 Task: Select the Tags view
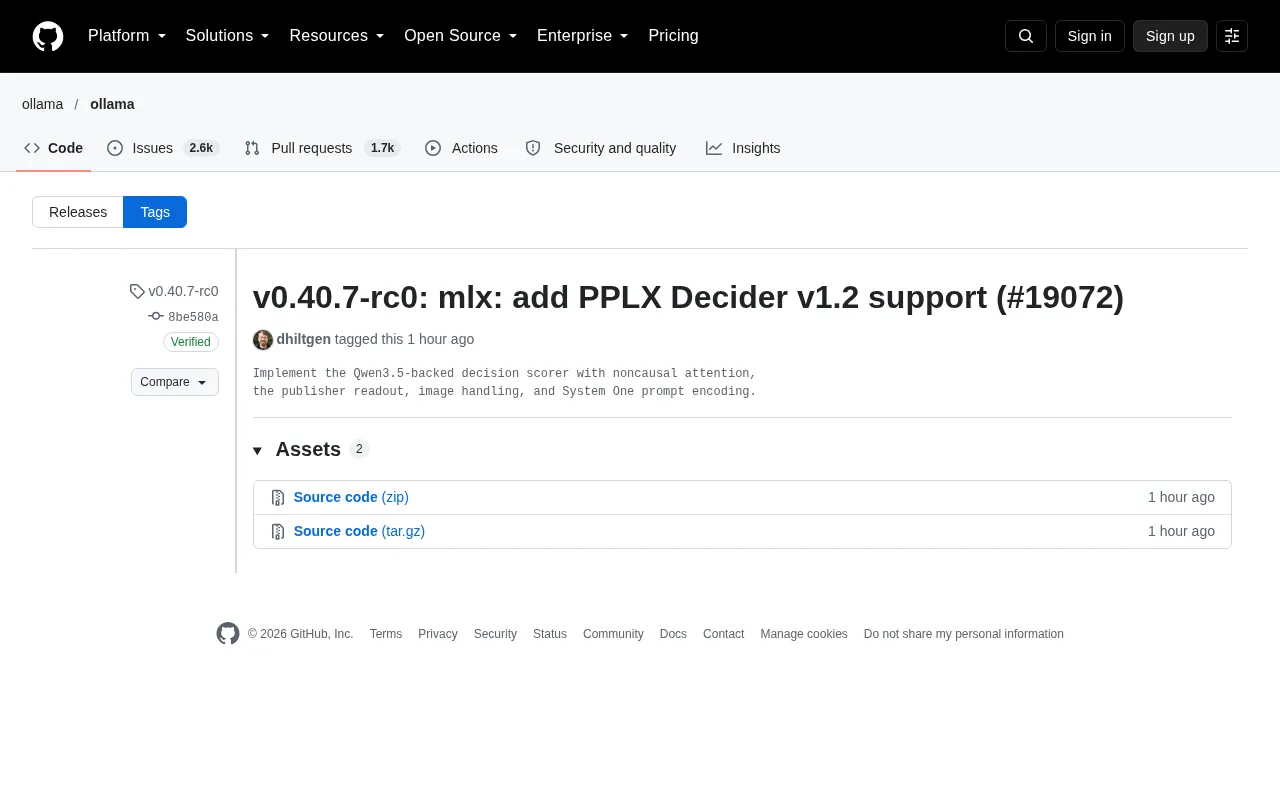pyautogui.click(x=155, y=212)
